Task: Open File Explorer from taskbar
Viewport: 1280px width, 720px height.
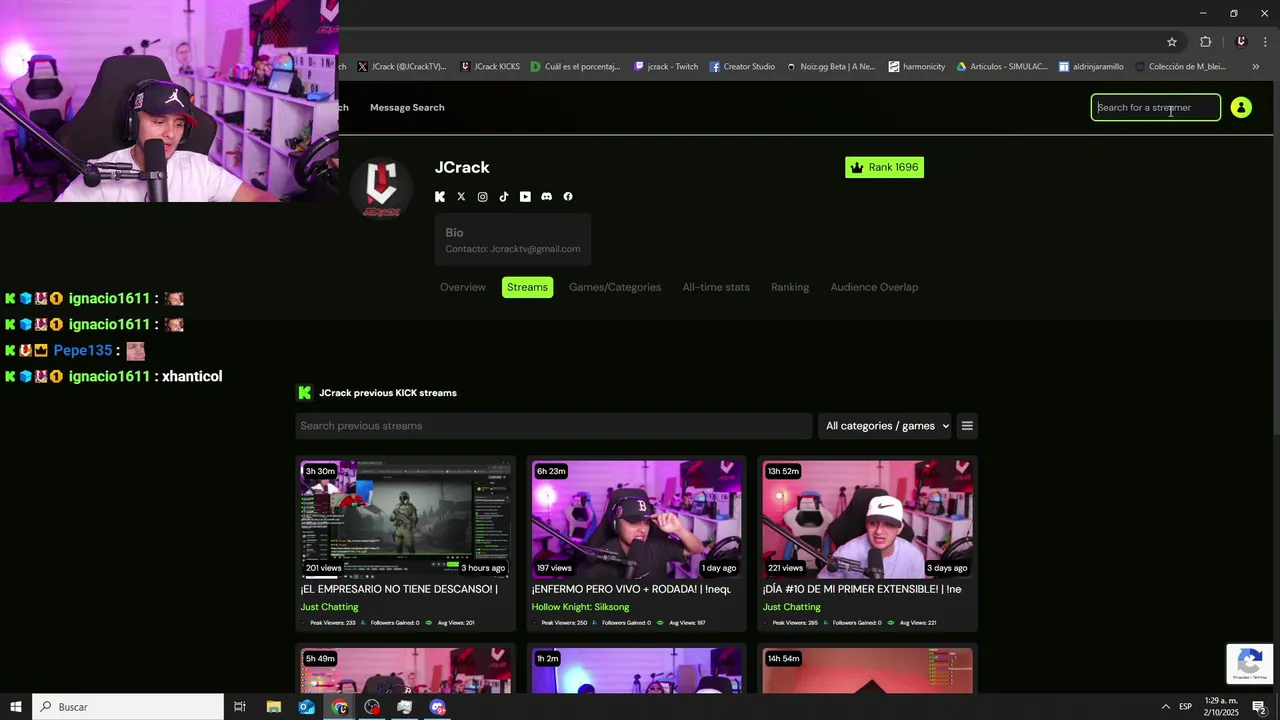Action: [274, 707]
